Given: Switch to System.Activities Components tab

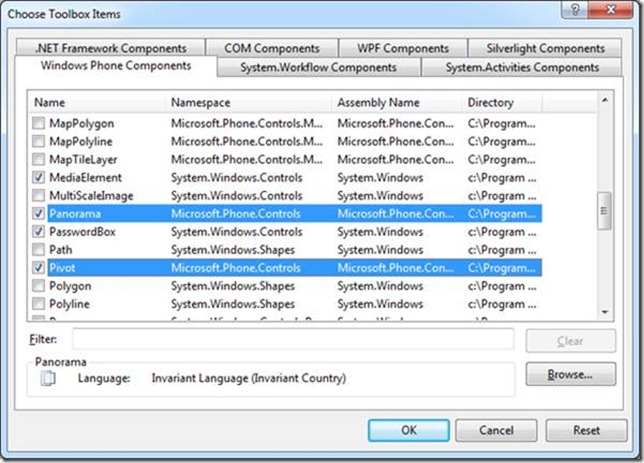Looking at the screenshot, I should pyautogui.click(x=522, y=67).
